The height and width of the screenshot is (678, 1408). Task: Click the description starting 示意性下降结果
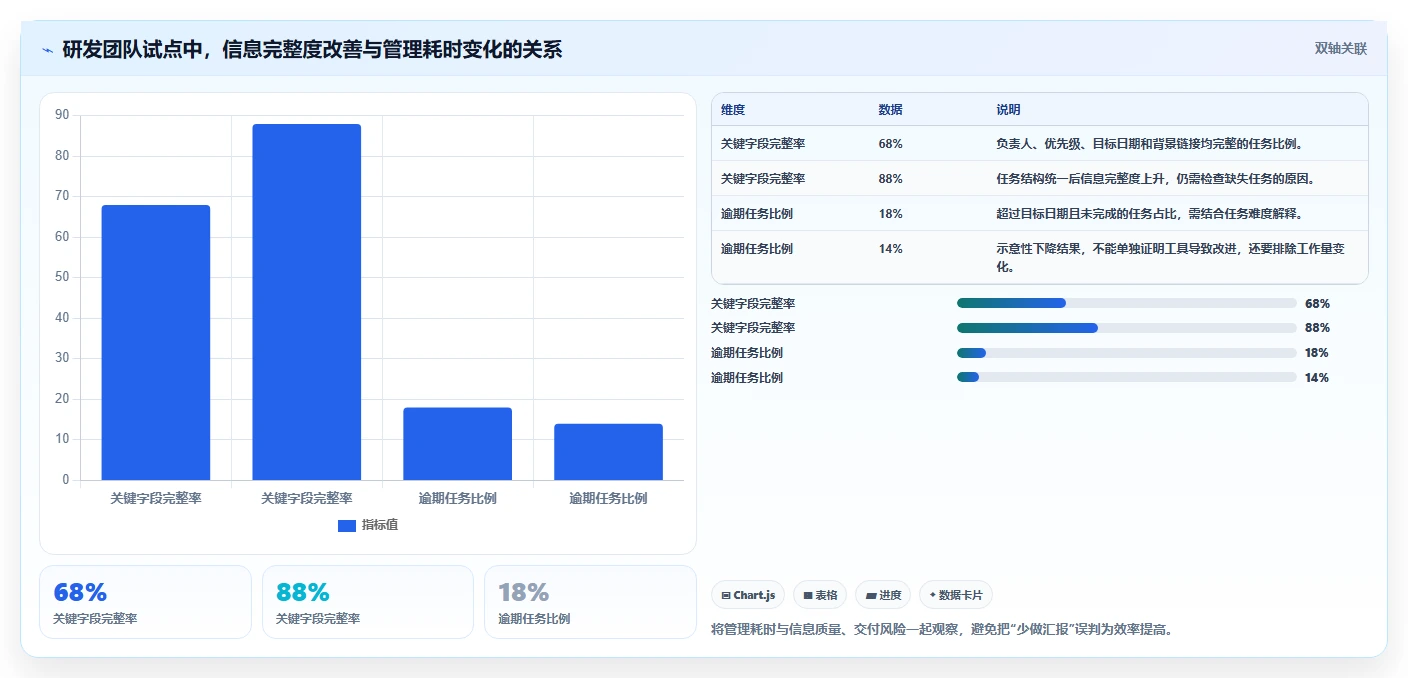1171,258
